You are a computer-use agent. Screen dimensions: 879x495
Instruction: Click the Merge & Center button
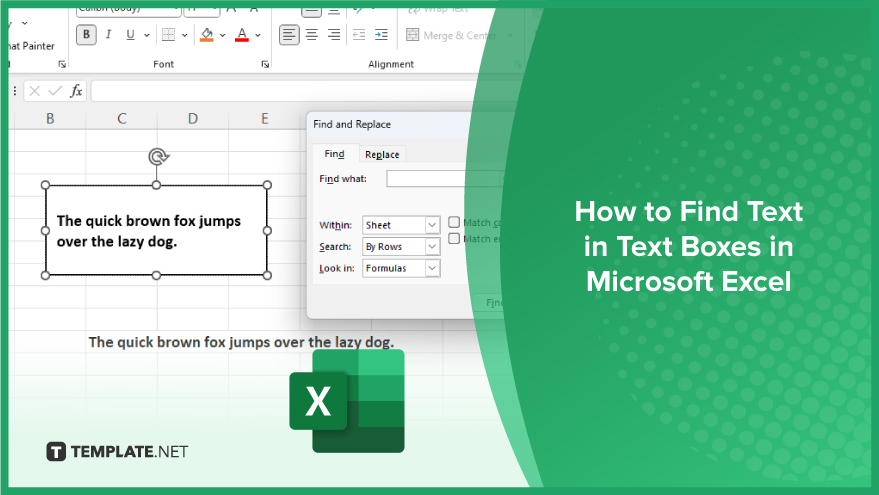(451, 35)
